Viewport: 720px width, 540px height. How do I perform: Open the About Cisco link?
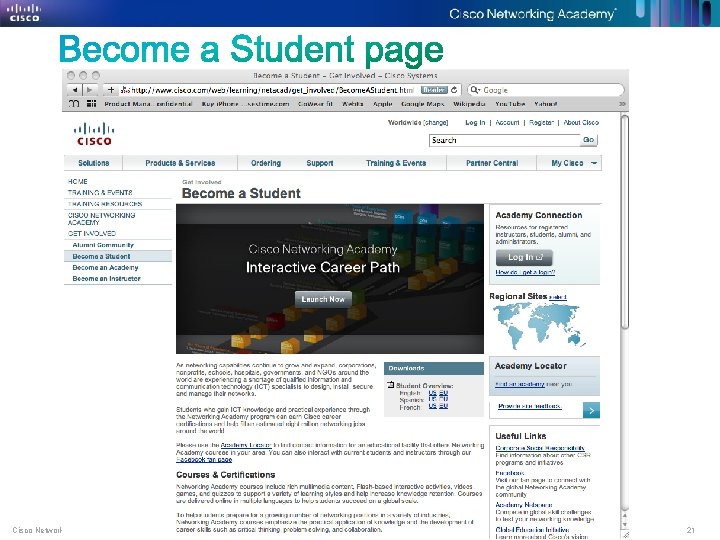(x=581, y=123)
